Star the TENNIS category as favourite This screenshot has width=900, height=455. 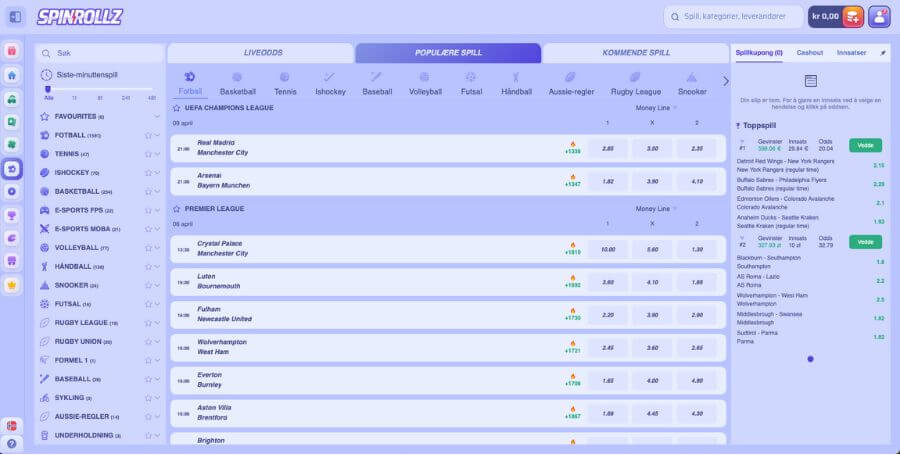point(148,154)
